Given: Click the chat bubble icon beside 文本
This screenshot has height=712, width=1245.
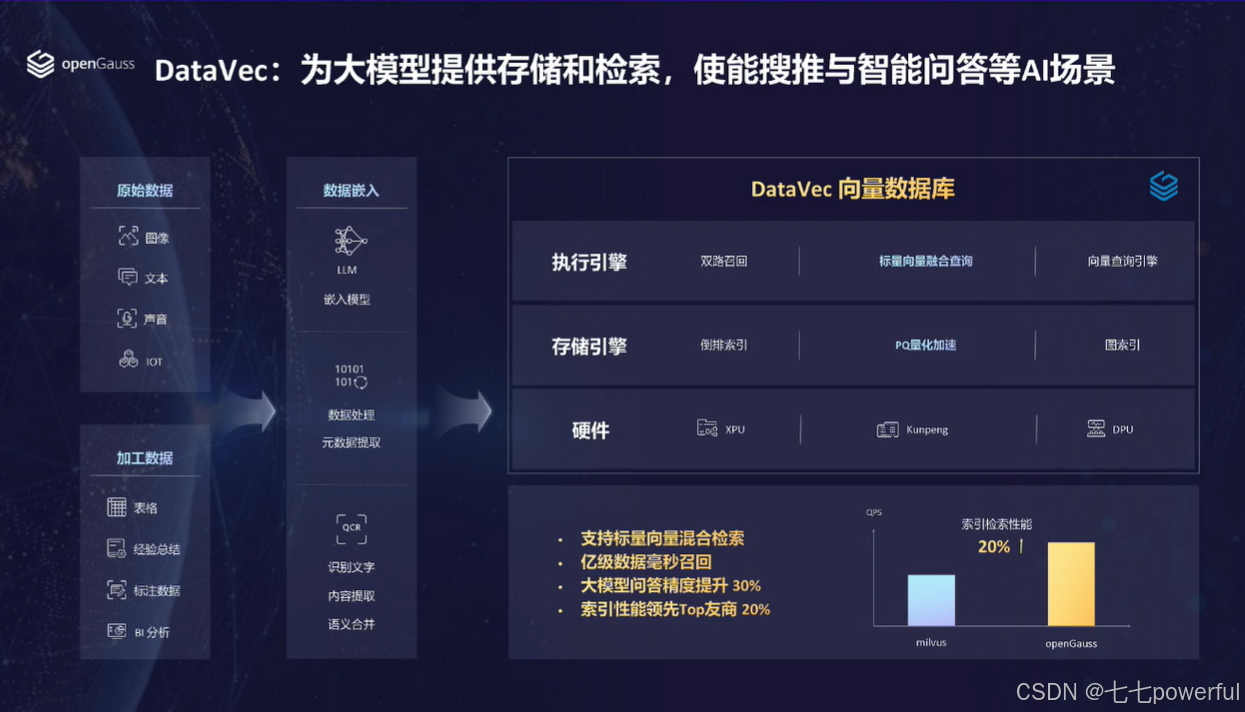Looking at the screenshot, I should point(128,277).
